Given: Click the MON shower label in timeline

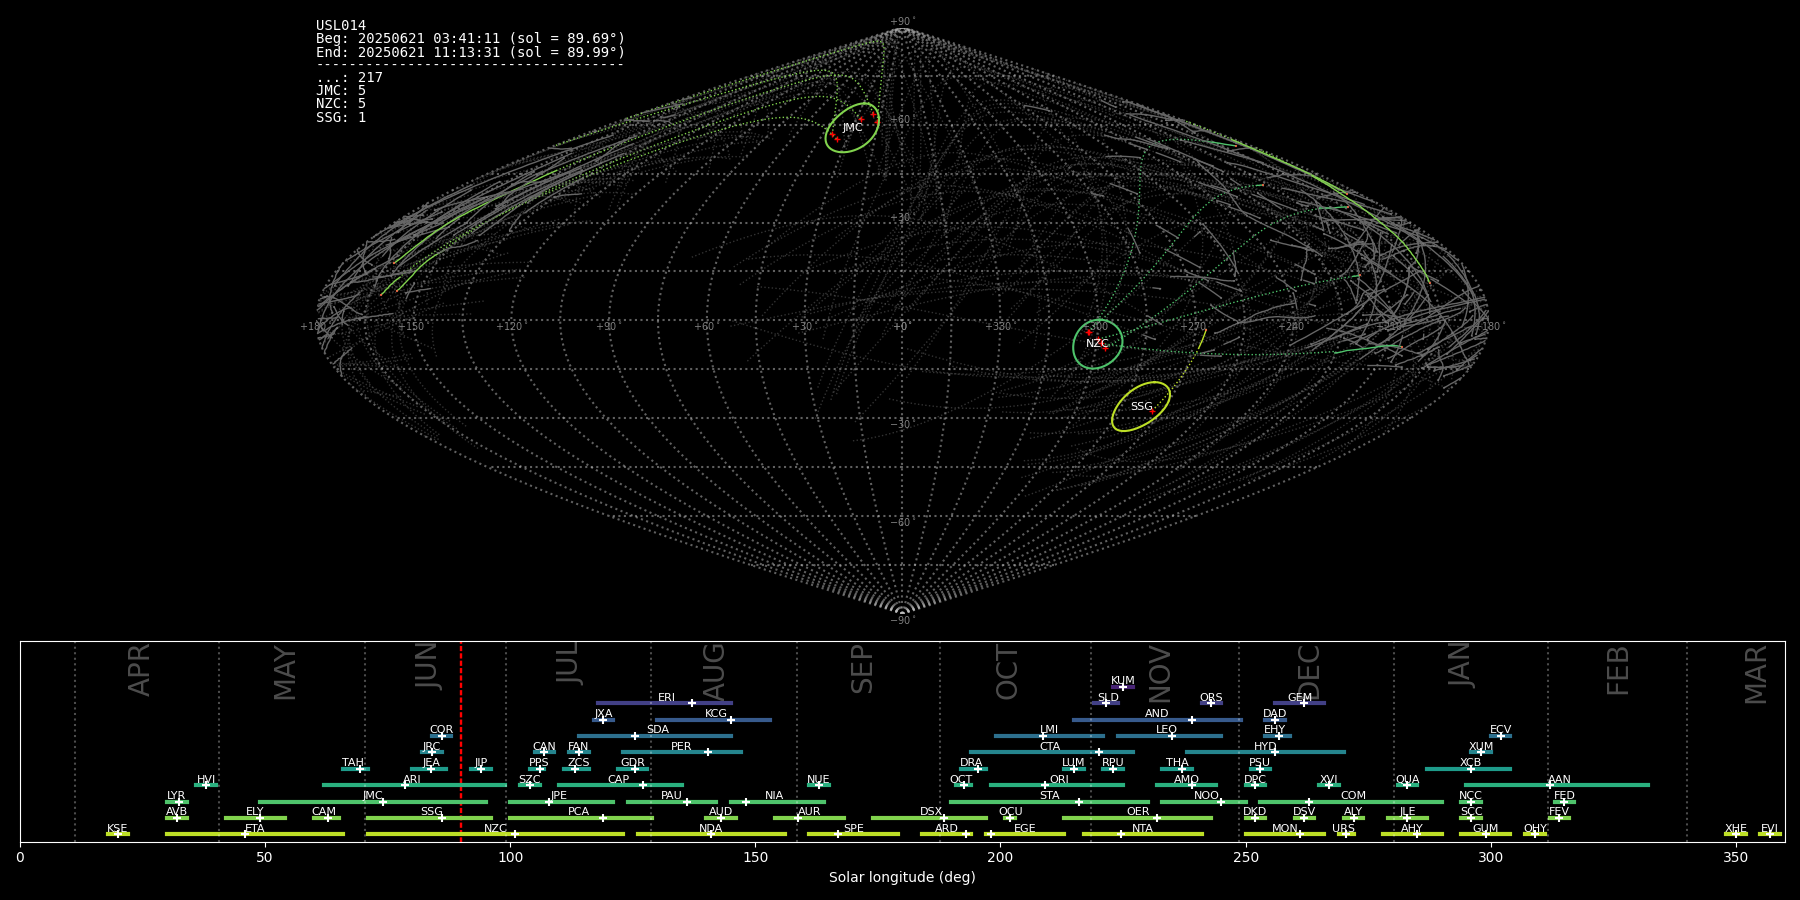Looking at the screenshot, I should (x=1285, y=829).
